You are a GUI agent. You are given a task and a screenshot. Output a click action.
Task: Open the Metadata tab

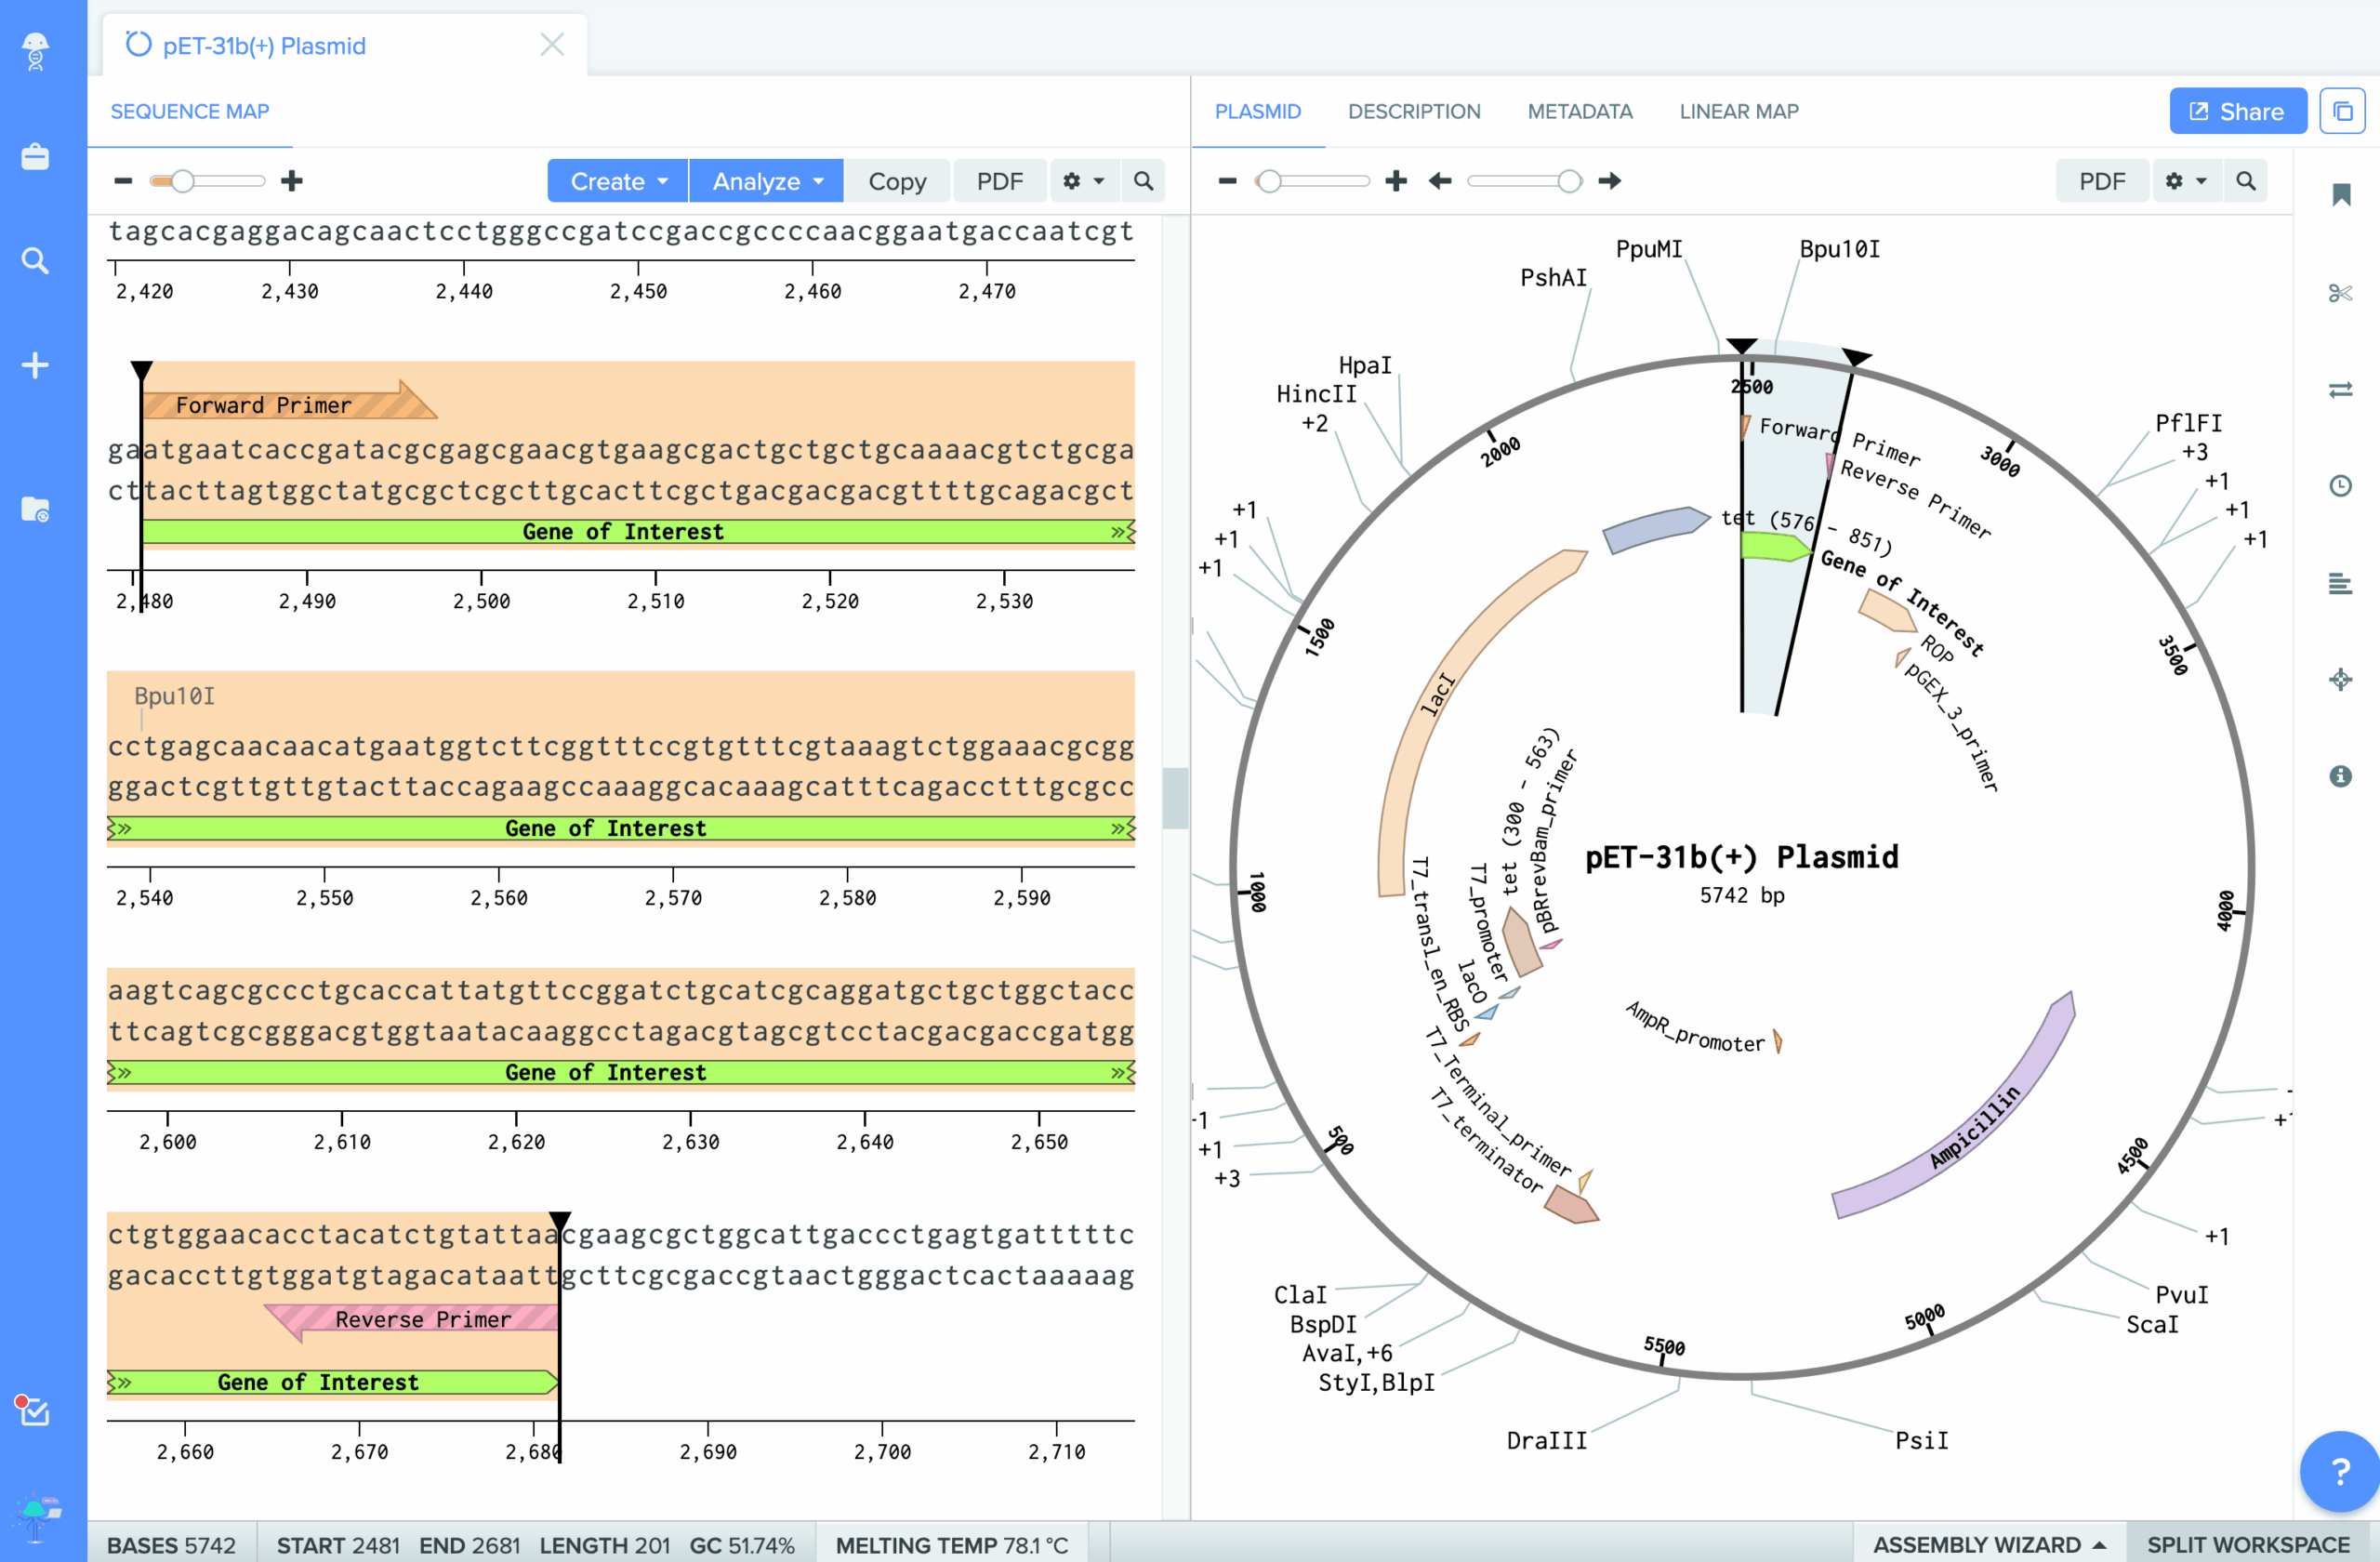click(1579, 111)
